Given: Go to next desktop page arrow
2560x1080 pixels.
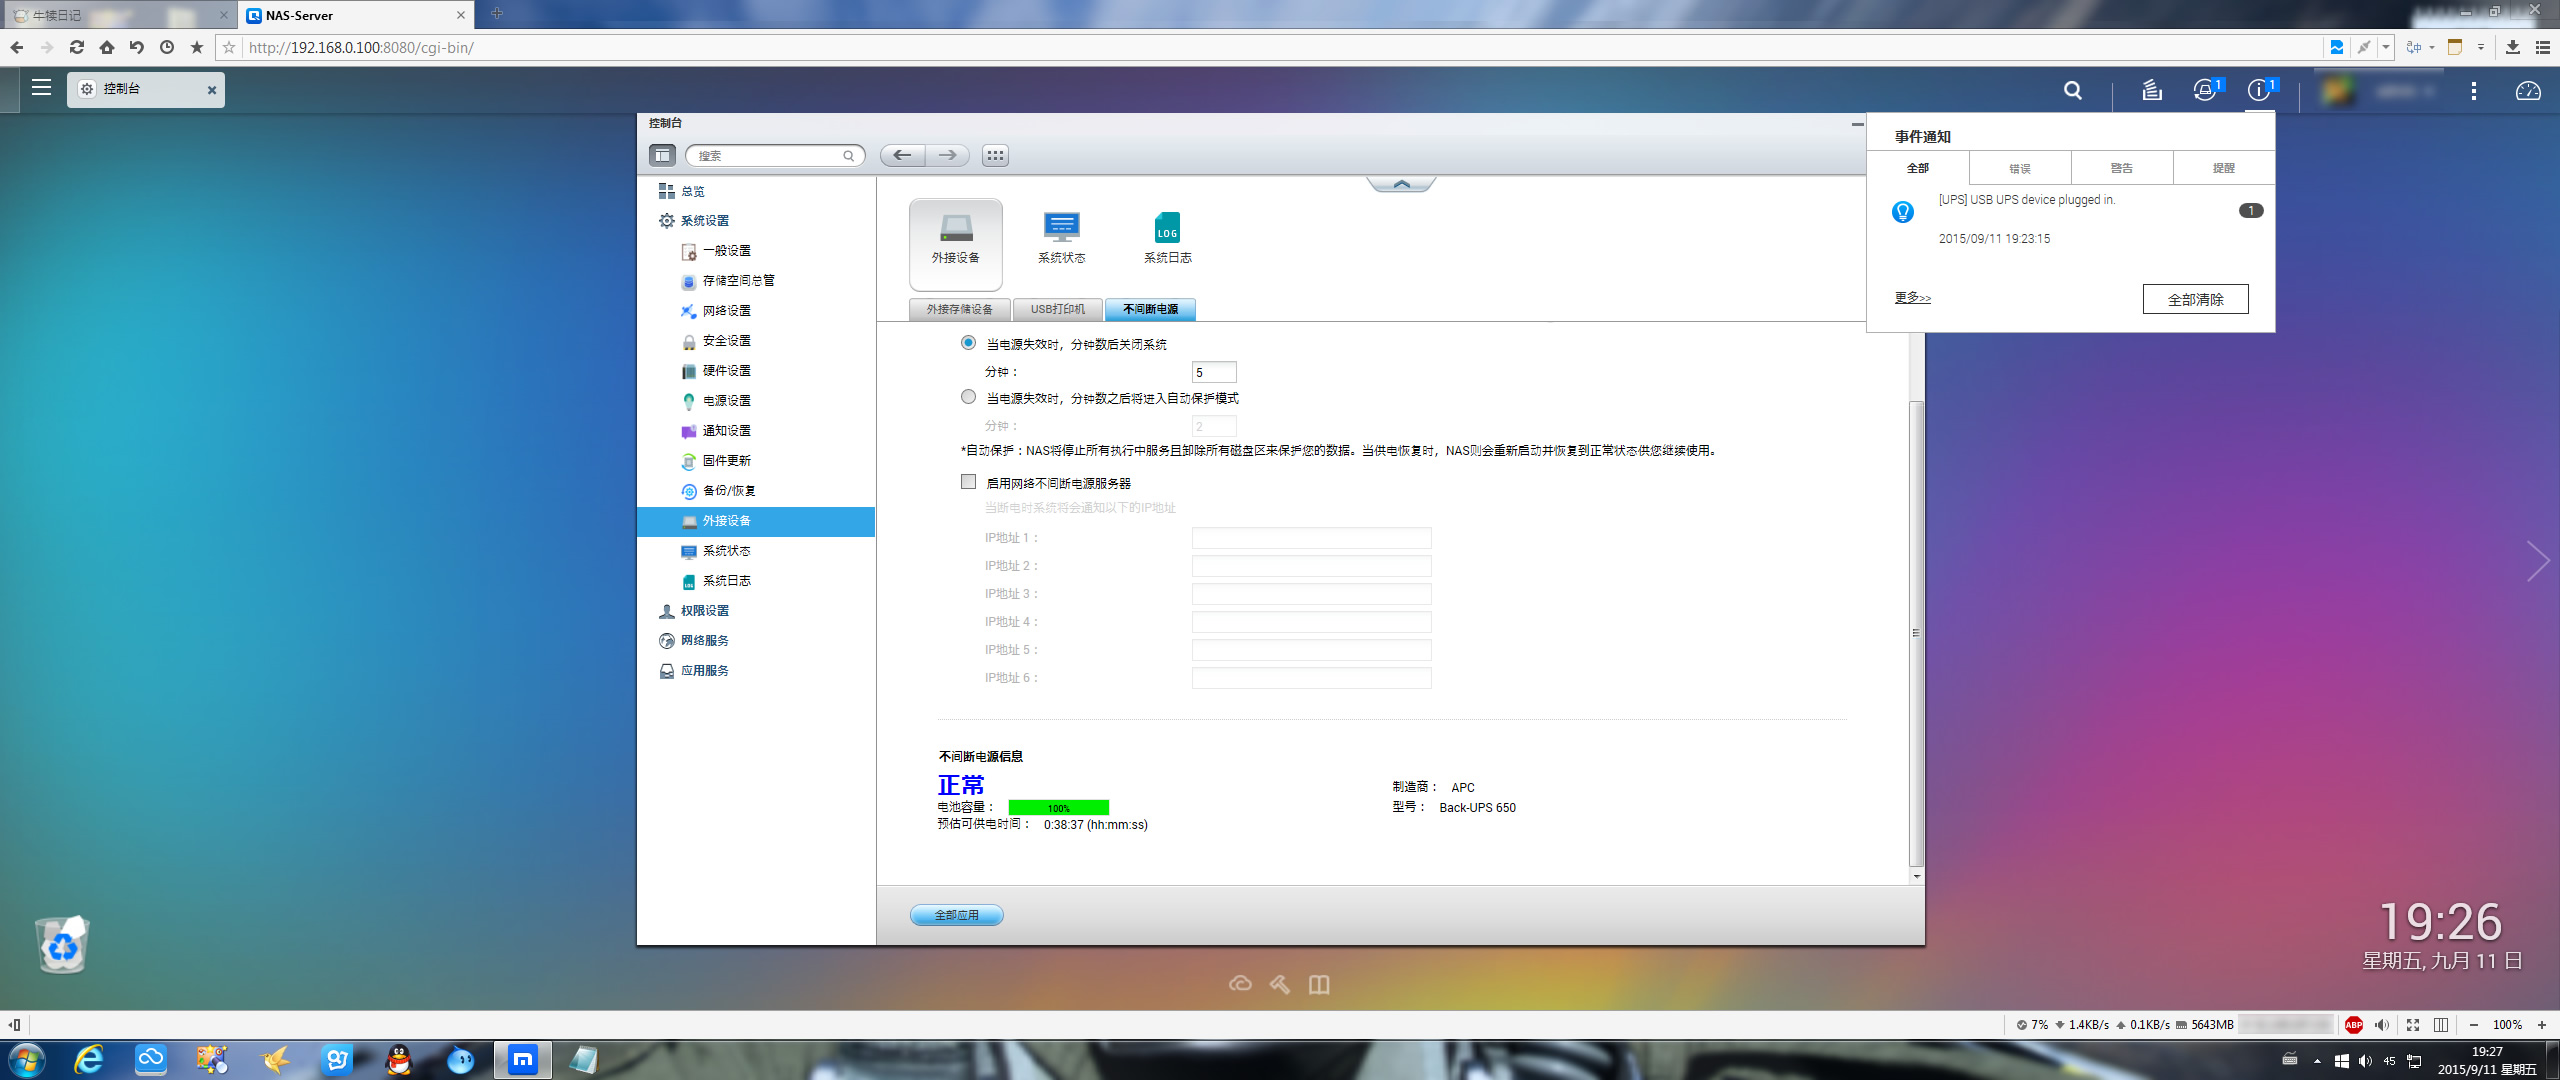Looking at the screenshot, I should click(2537, 561).
